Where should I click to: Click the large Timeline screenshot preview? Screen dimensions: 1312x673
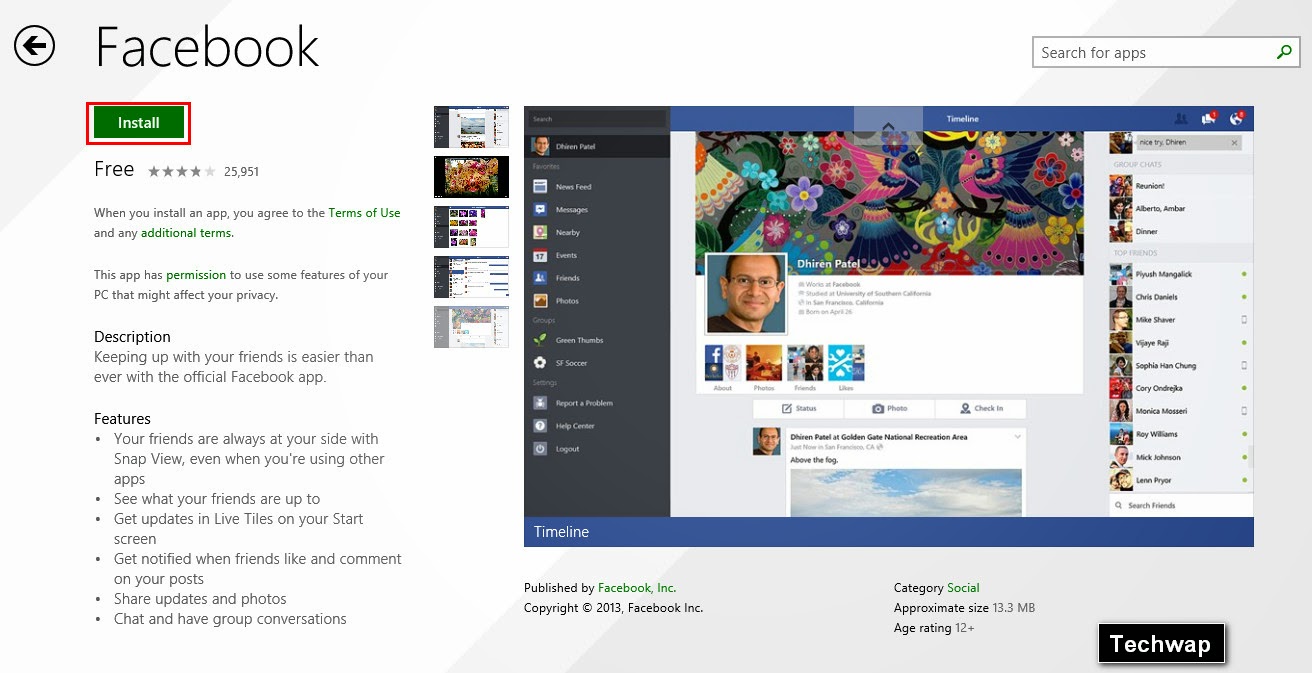pyautogui.click(x=889, y=326)
